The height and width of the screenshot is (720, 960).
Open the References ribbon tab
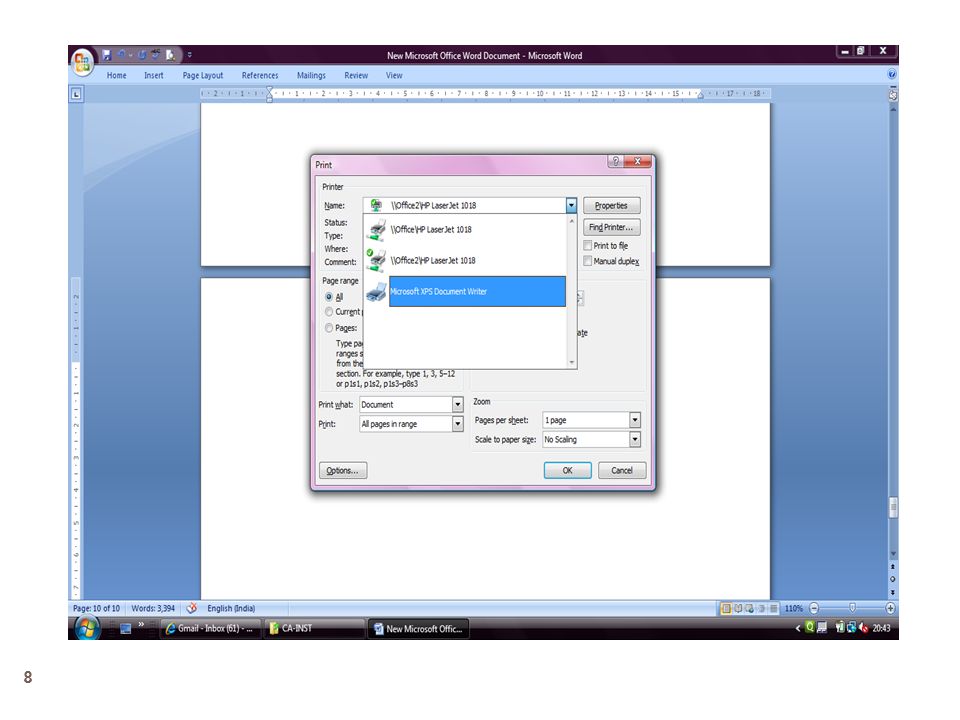260,76
